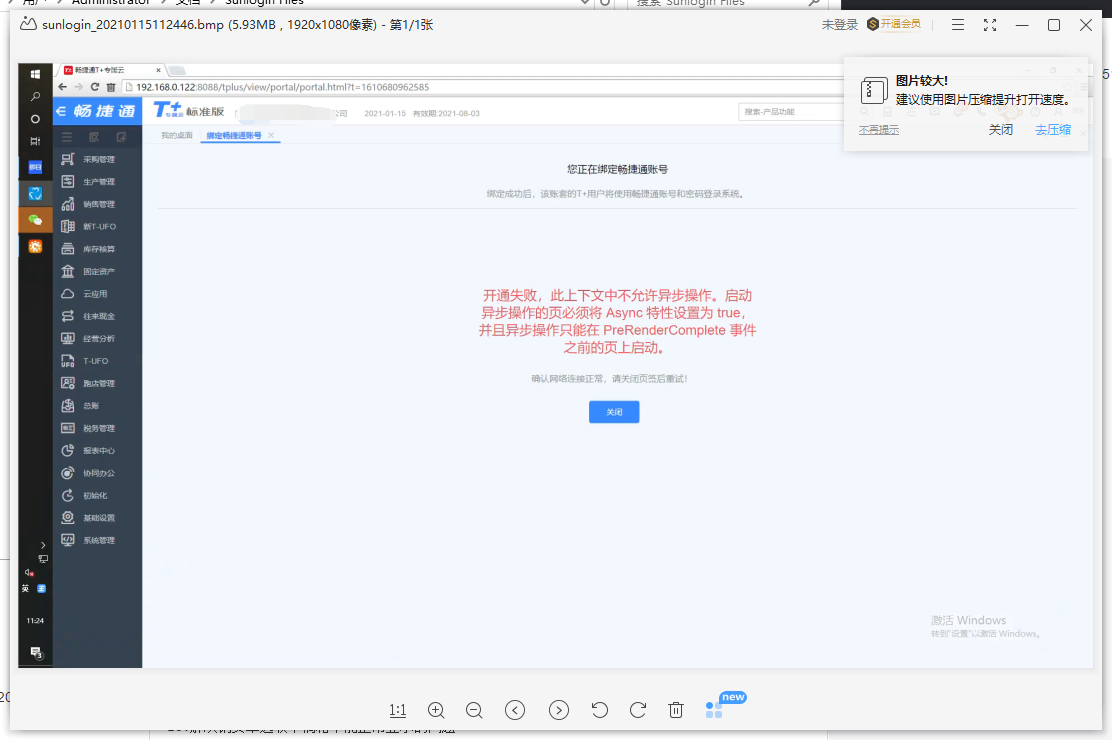Image resolution: width=1112 pixels, height=740 pixels.
Task: Select 经营分析 in the pictured sidebar
Action: tap(98, 338)
